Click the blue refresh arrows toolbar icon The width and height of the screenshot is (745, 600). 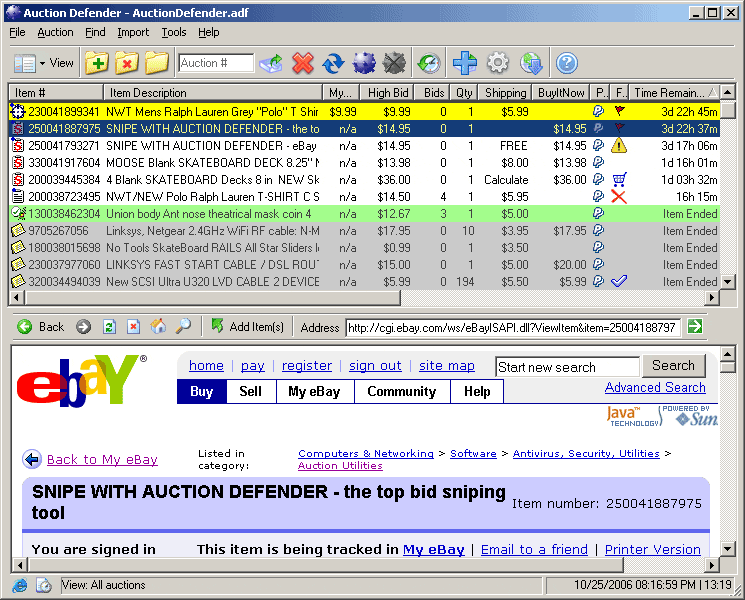[333, 63]
